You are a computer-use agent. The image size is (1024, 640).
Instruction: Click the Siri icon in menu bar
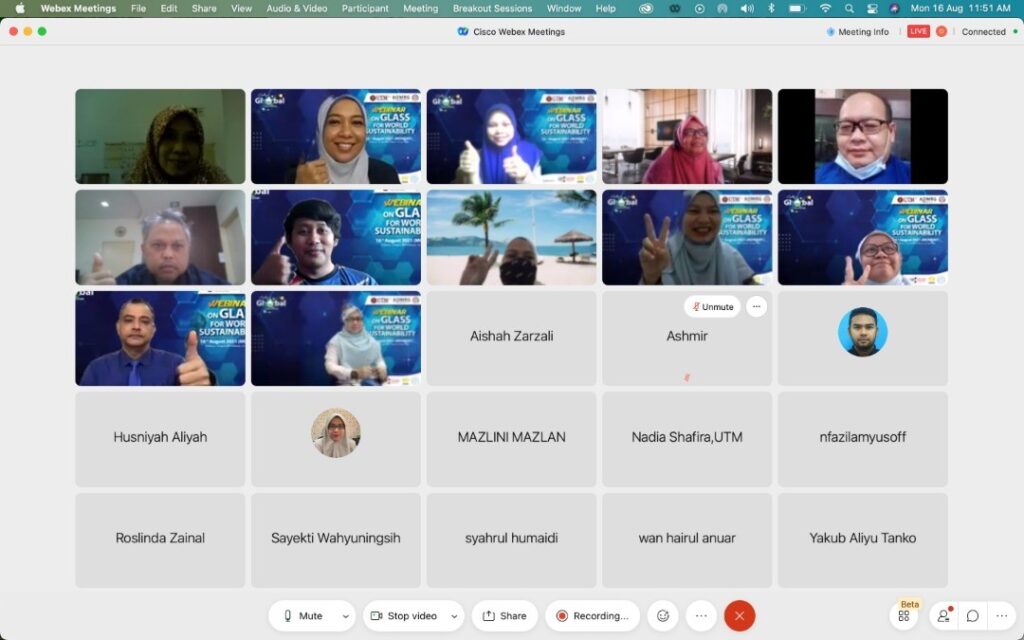click(x=894, y=8)
